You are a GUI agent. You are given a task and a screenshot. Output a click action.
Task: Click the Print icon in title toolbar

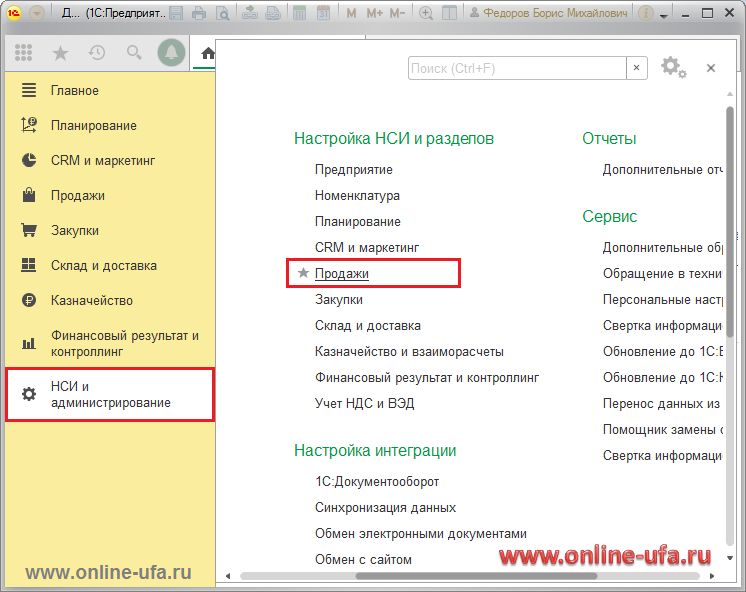pyautogui.click(x=199, y=13)
